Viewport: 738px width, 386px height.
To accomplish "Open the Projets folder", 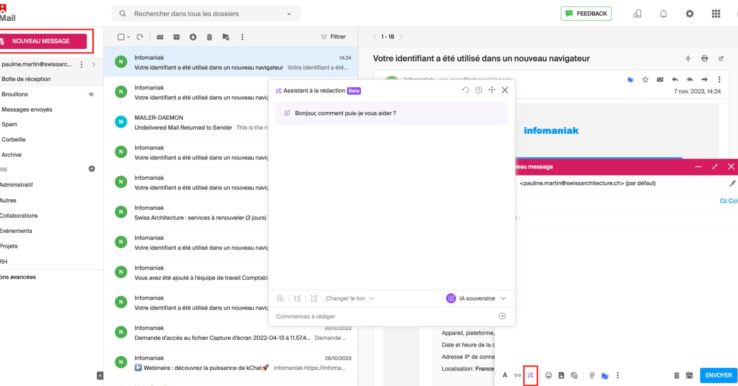I will tap(9, 246).
